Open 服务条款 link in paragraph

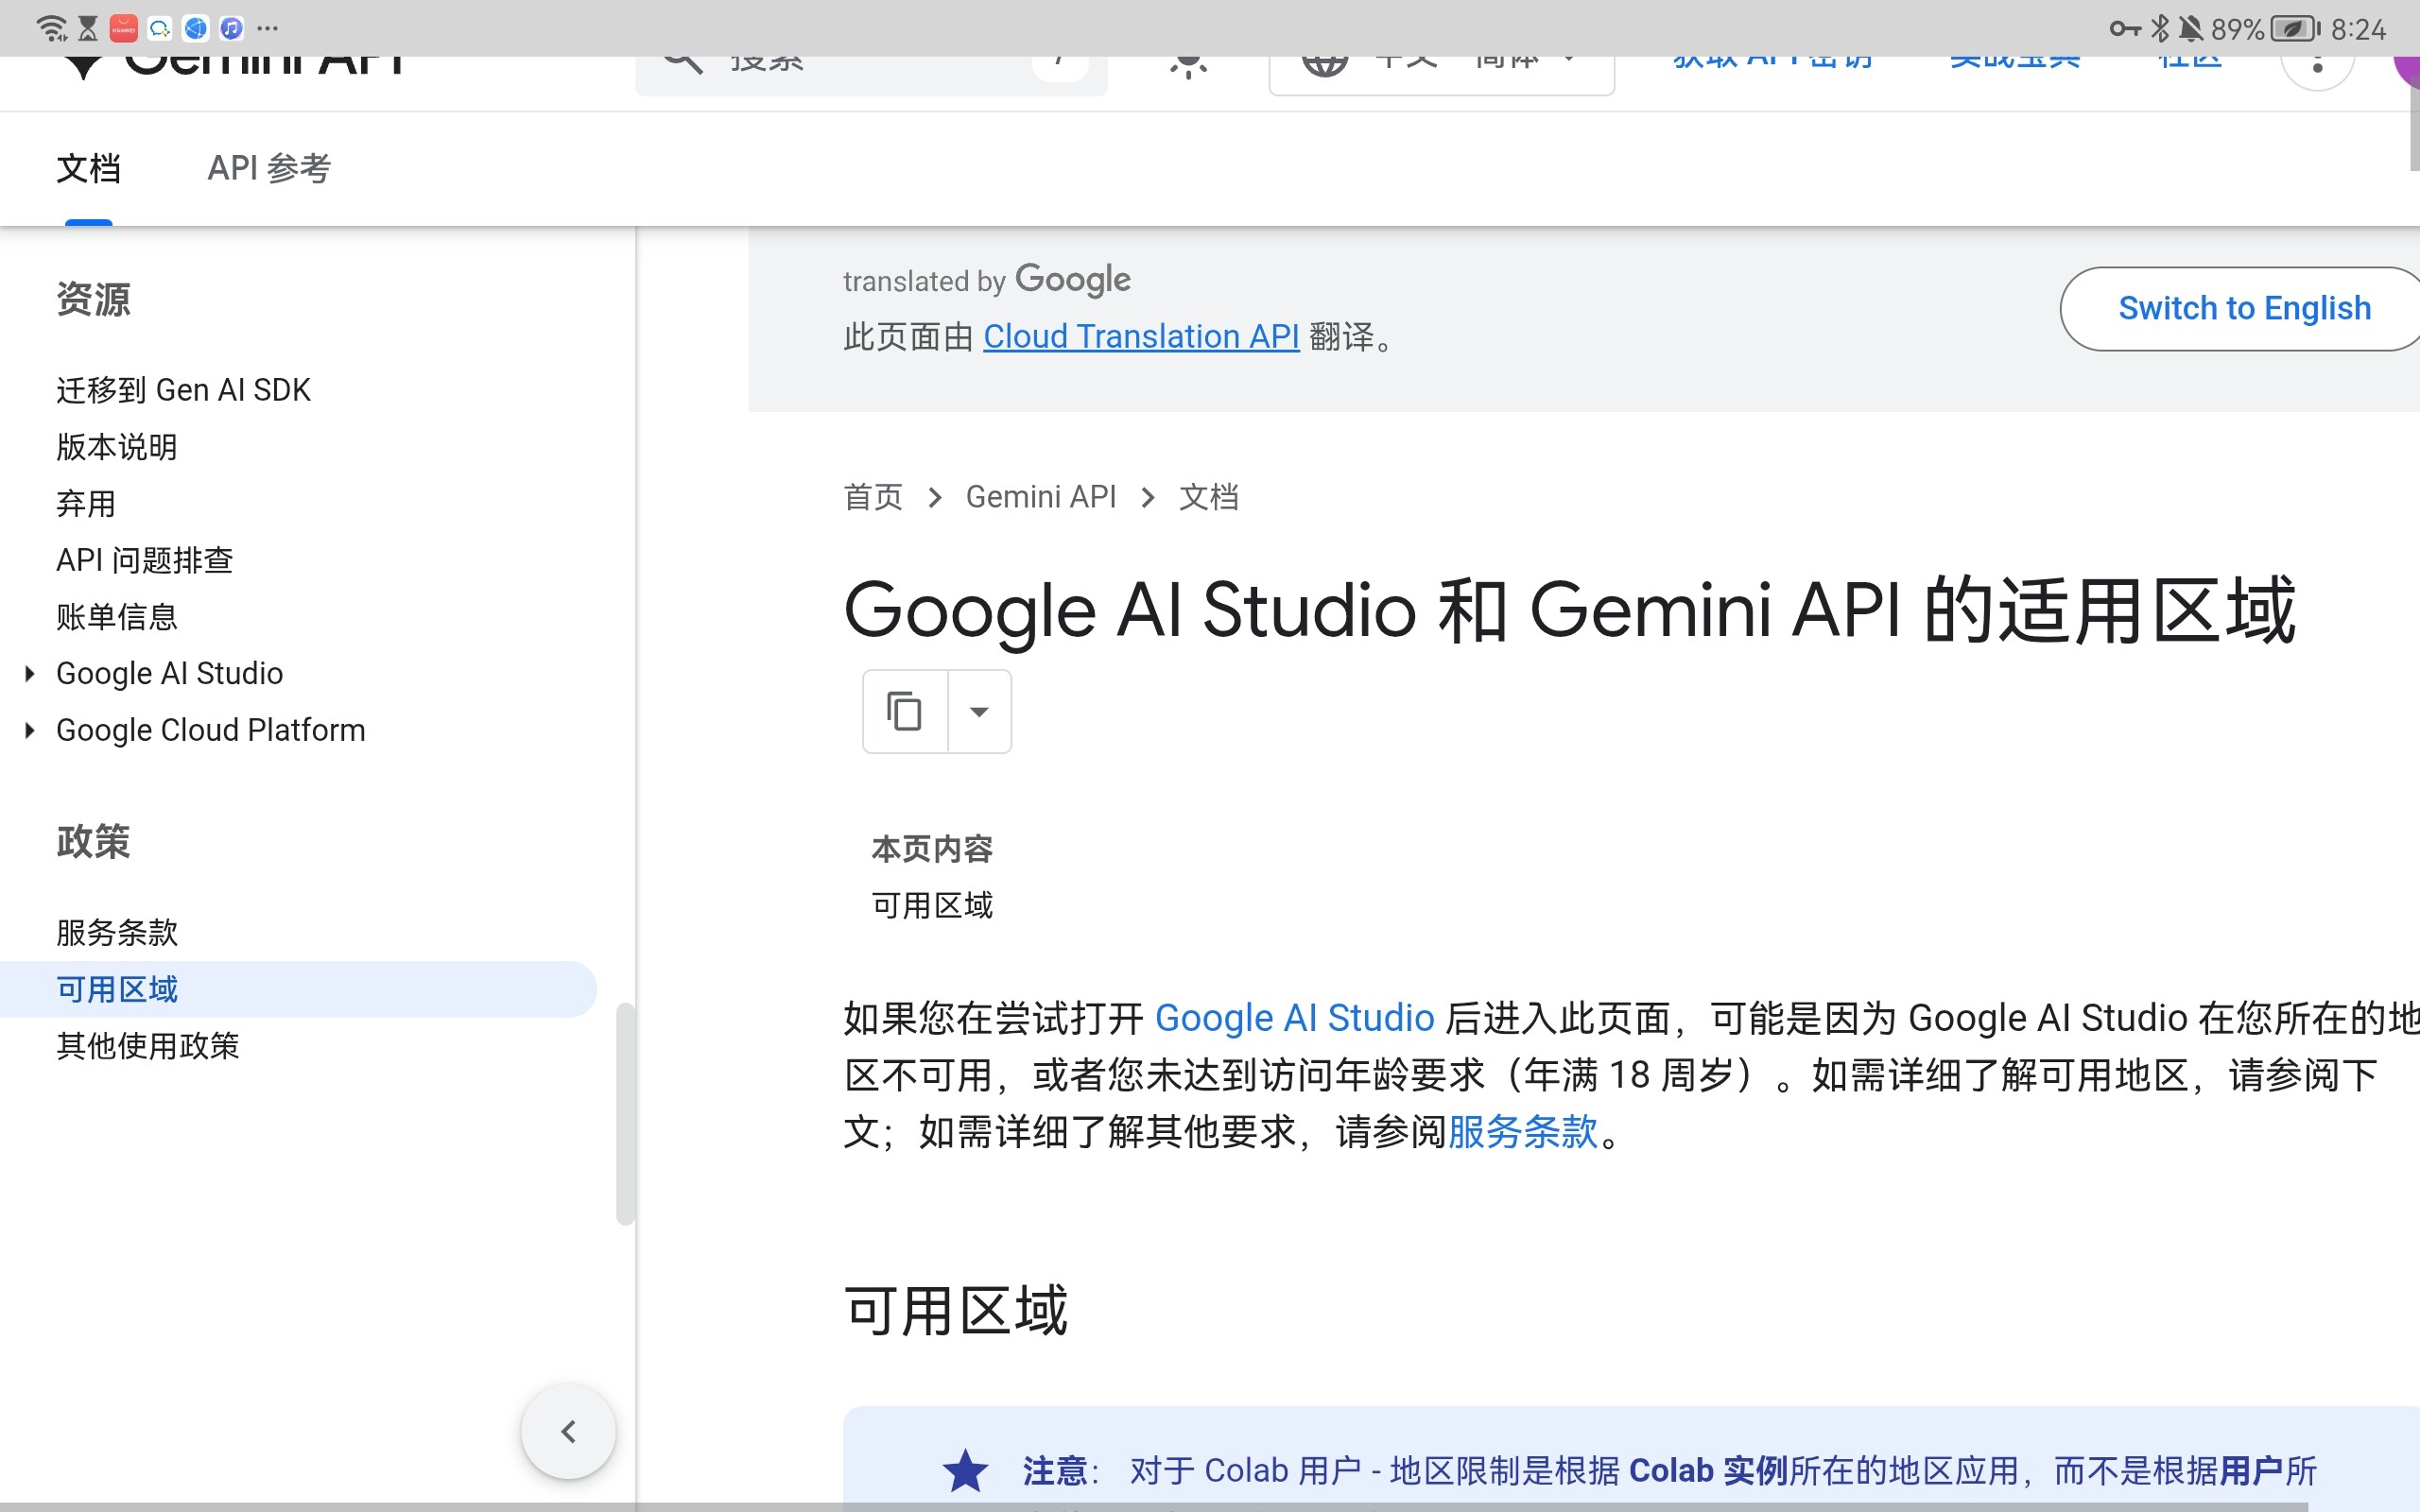[x=1522, y=1132]
